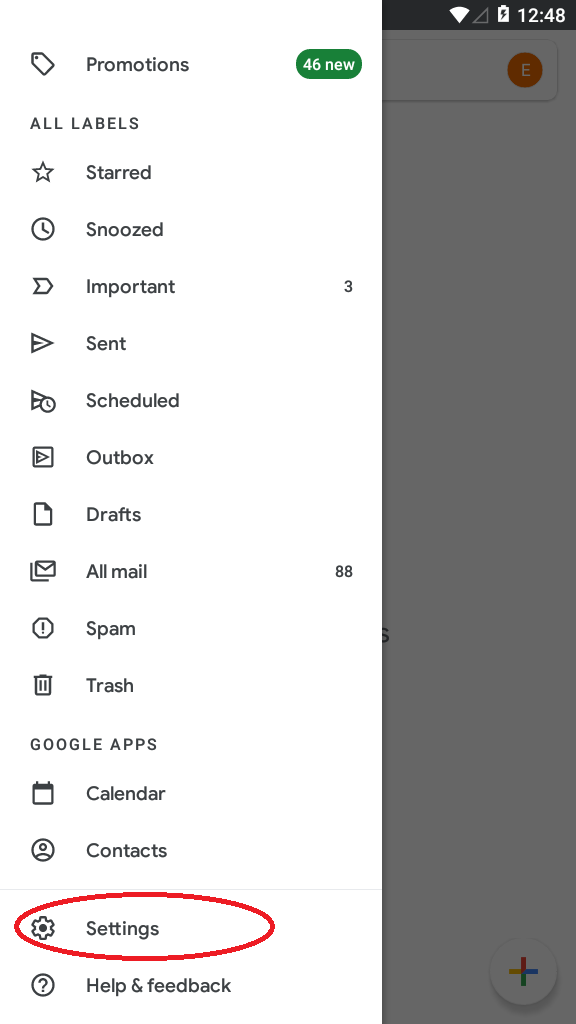Open the Promotions tag icon
The image size is (576, 1024).
point(43,64)
